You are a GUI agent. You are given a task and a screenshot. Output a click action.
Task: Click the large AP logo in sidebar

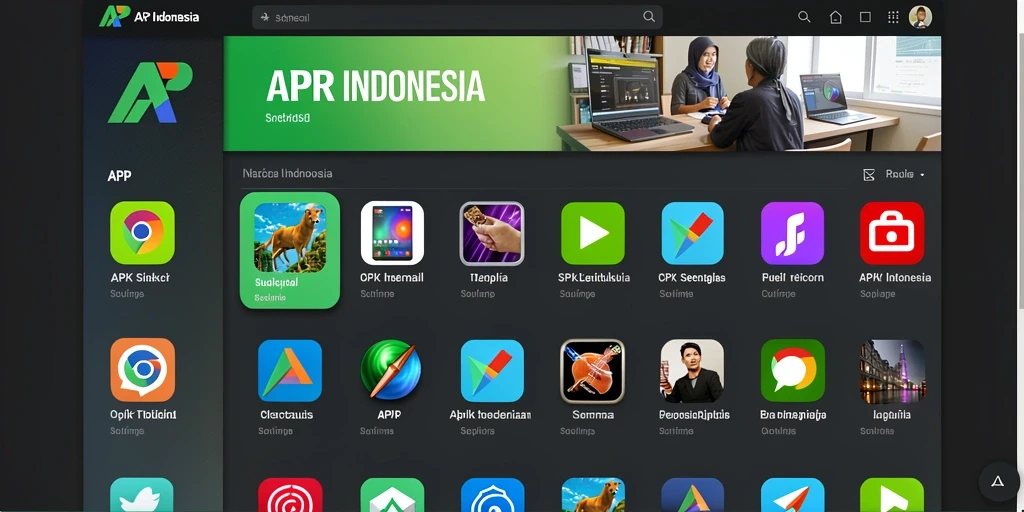[150, 93]
